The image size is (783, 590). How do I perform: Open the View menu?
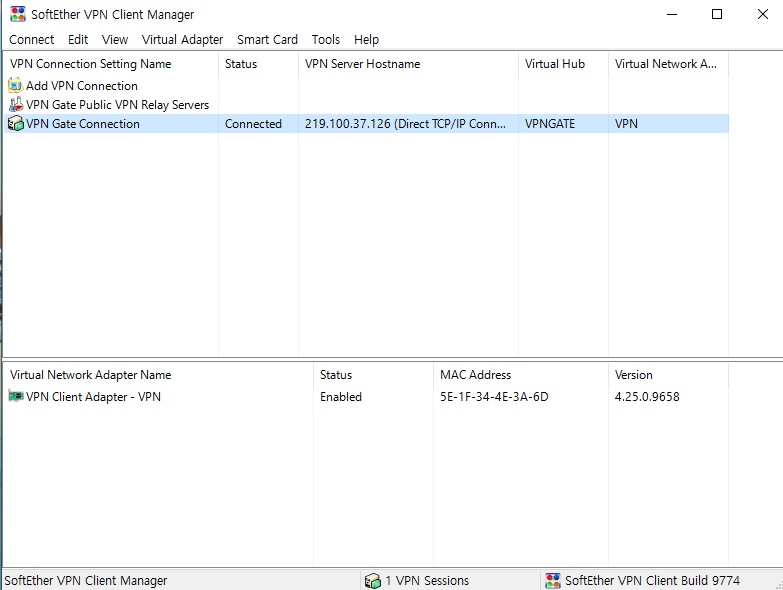point(115,39)
